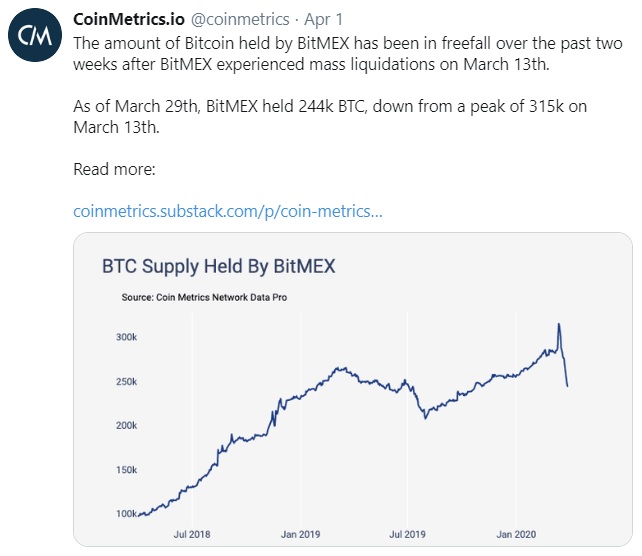Select the Jan 2020 x-axis label
Viewport: 642px width, 556px height.
point(514,536)
